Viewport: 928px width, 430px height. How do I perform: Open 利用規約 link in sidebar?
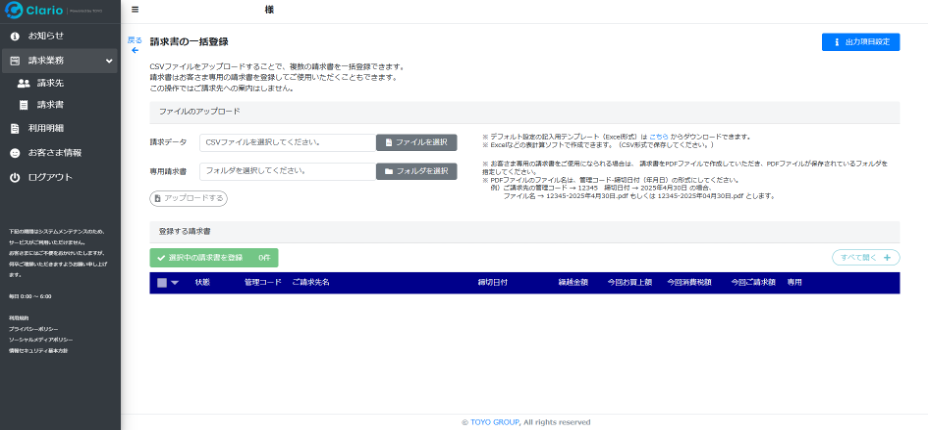tap(18, 318)
